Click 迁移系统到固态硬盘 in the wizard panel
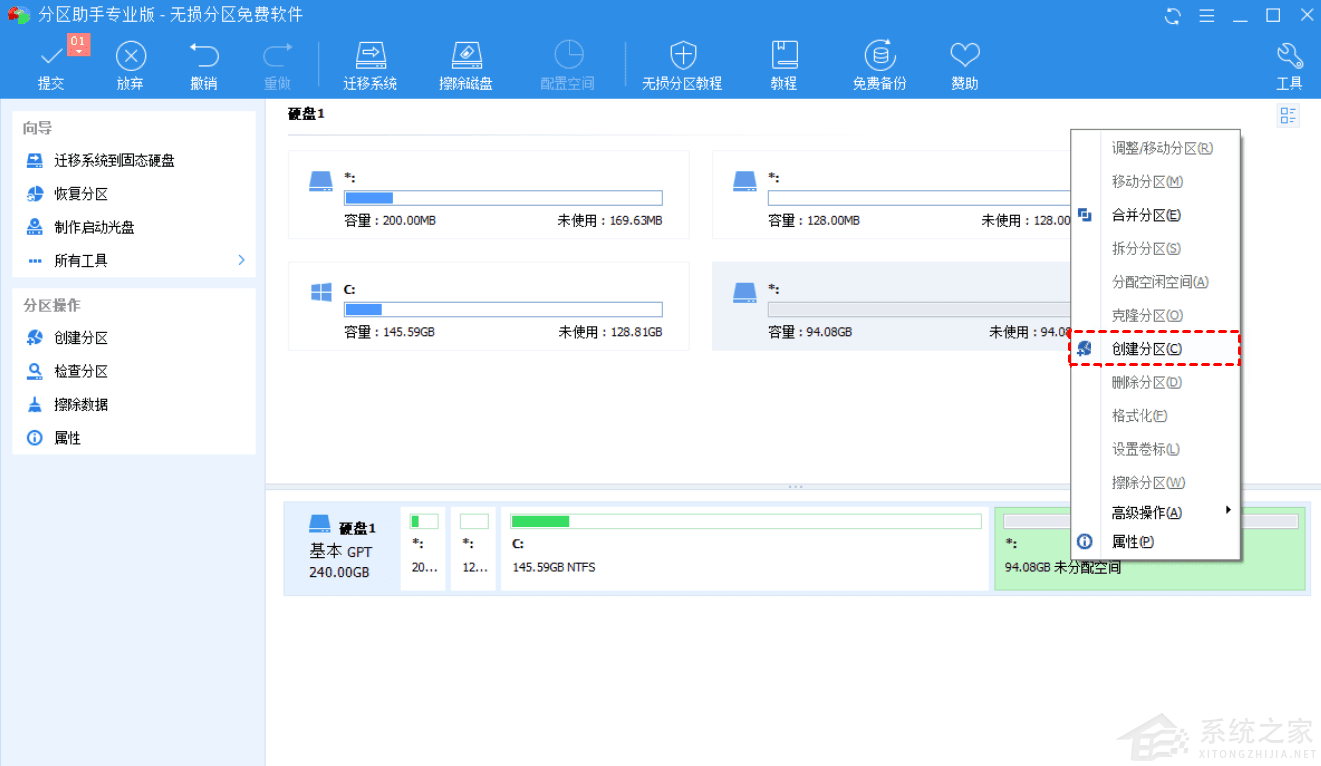 pos(114,160)
